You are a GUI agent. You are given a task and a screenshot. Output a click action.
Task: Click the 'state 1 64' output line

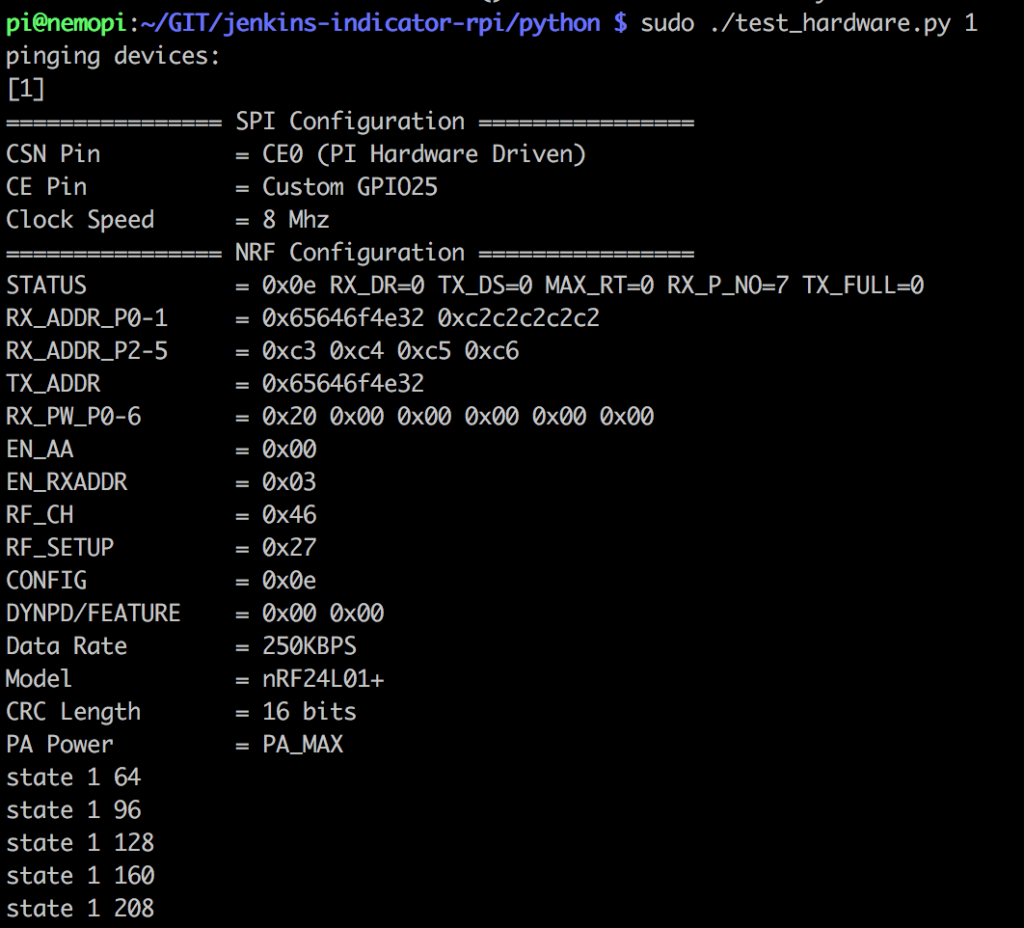point(73,777)
